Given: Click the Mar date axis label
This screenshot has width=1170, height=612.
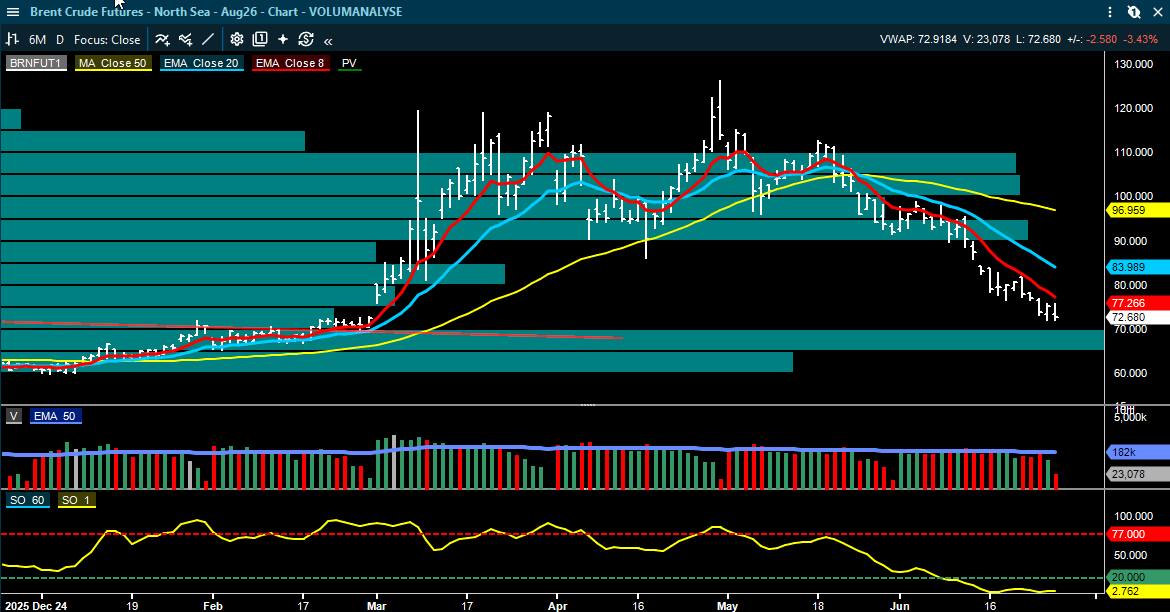Looking at the screenshot, I should coord(377,606).
